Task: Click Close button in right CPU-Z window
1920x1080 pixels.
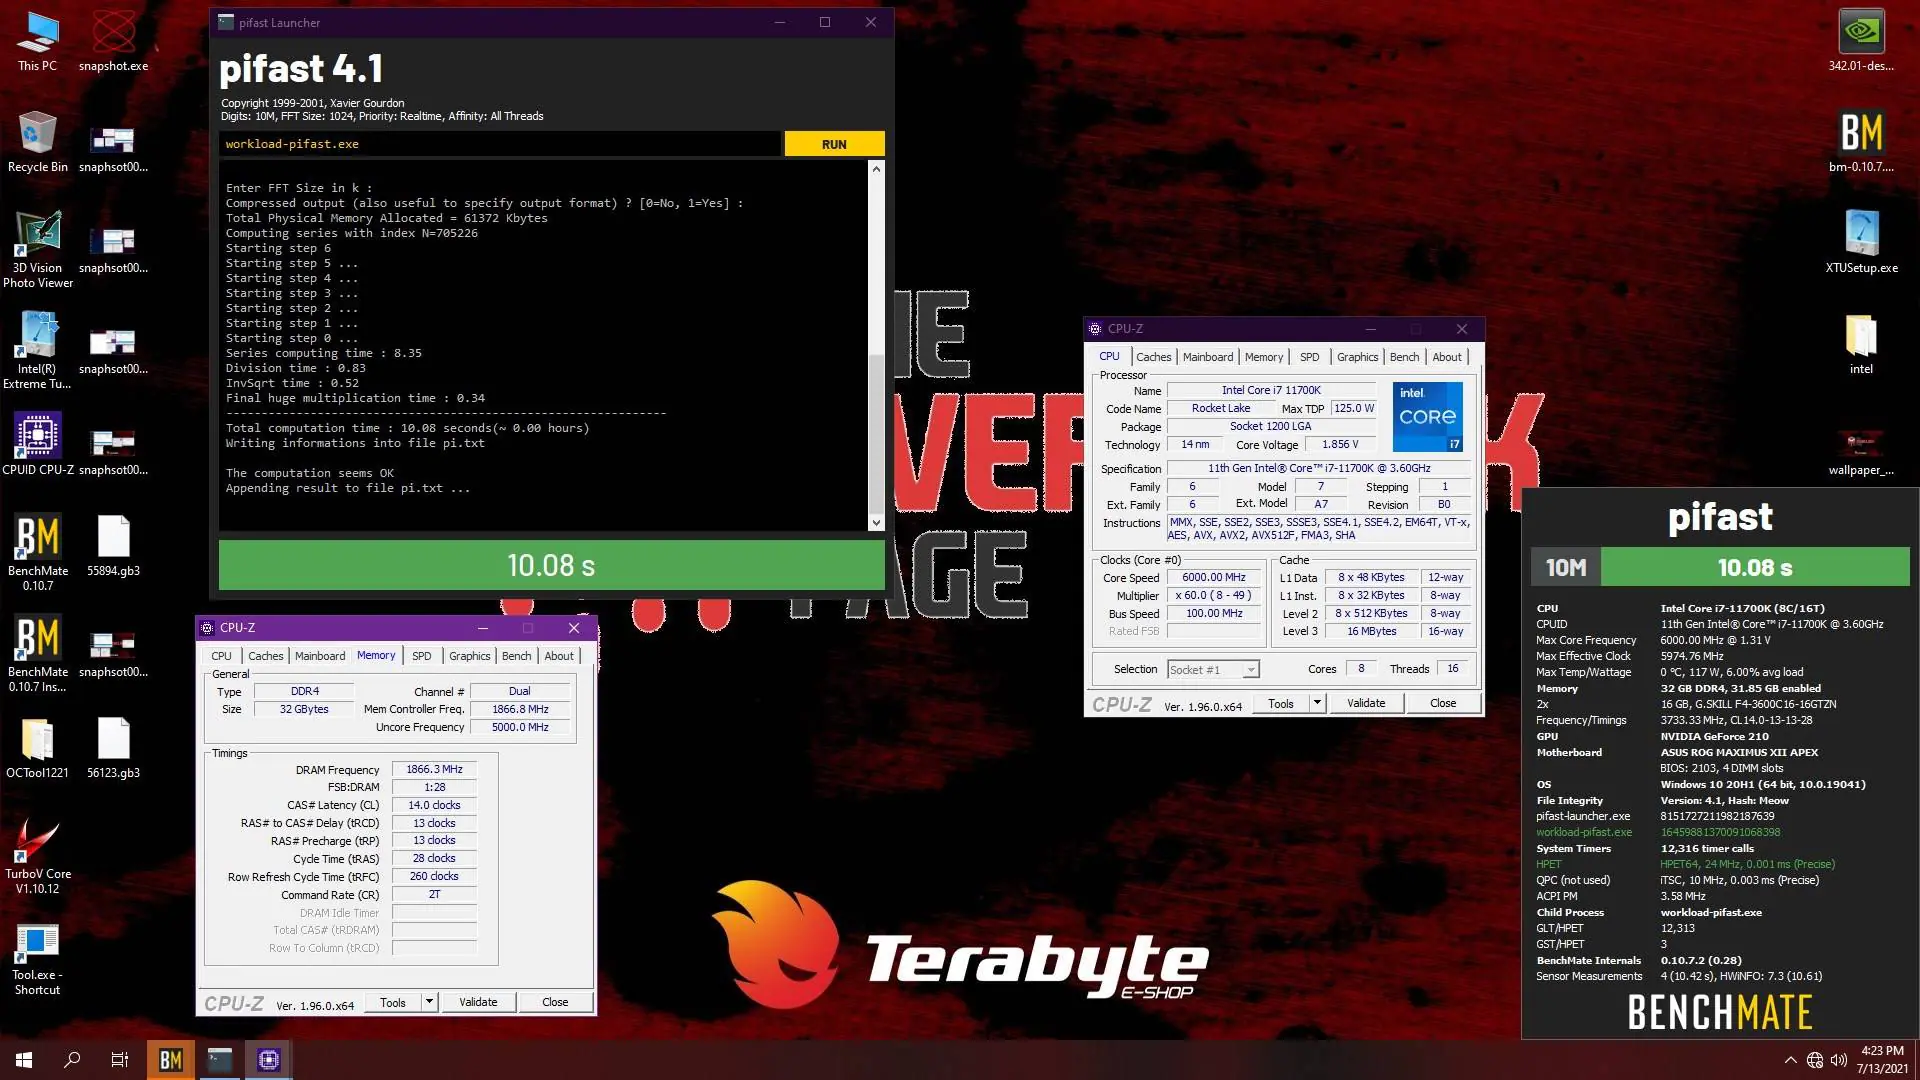Action: click(x=1443, y=703)
